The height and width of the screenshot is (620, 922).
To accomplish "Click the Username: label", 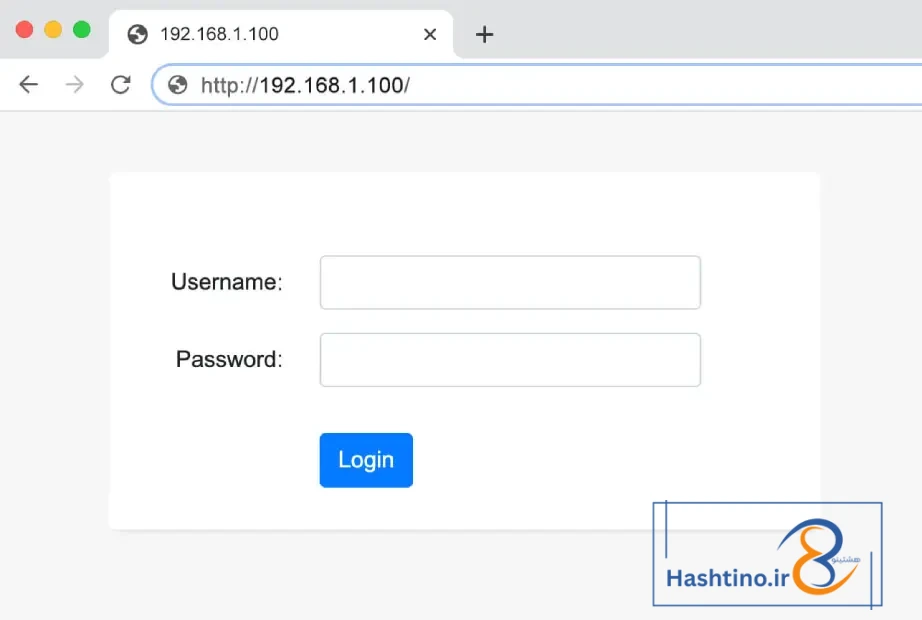I will (227, 282).
